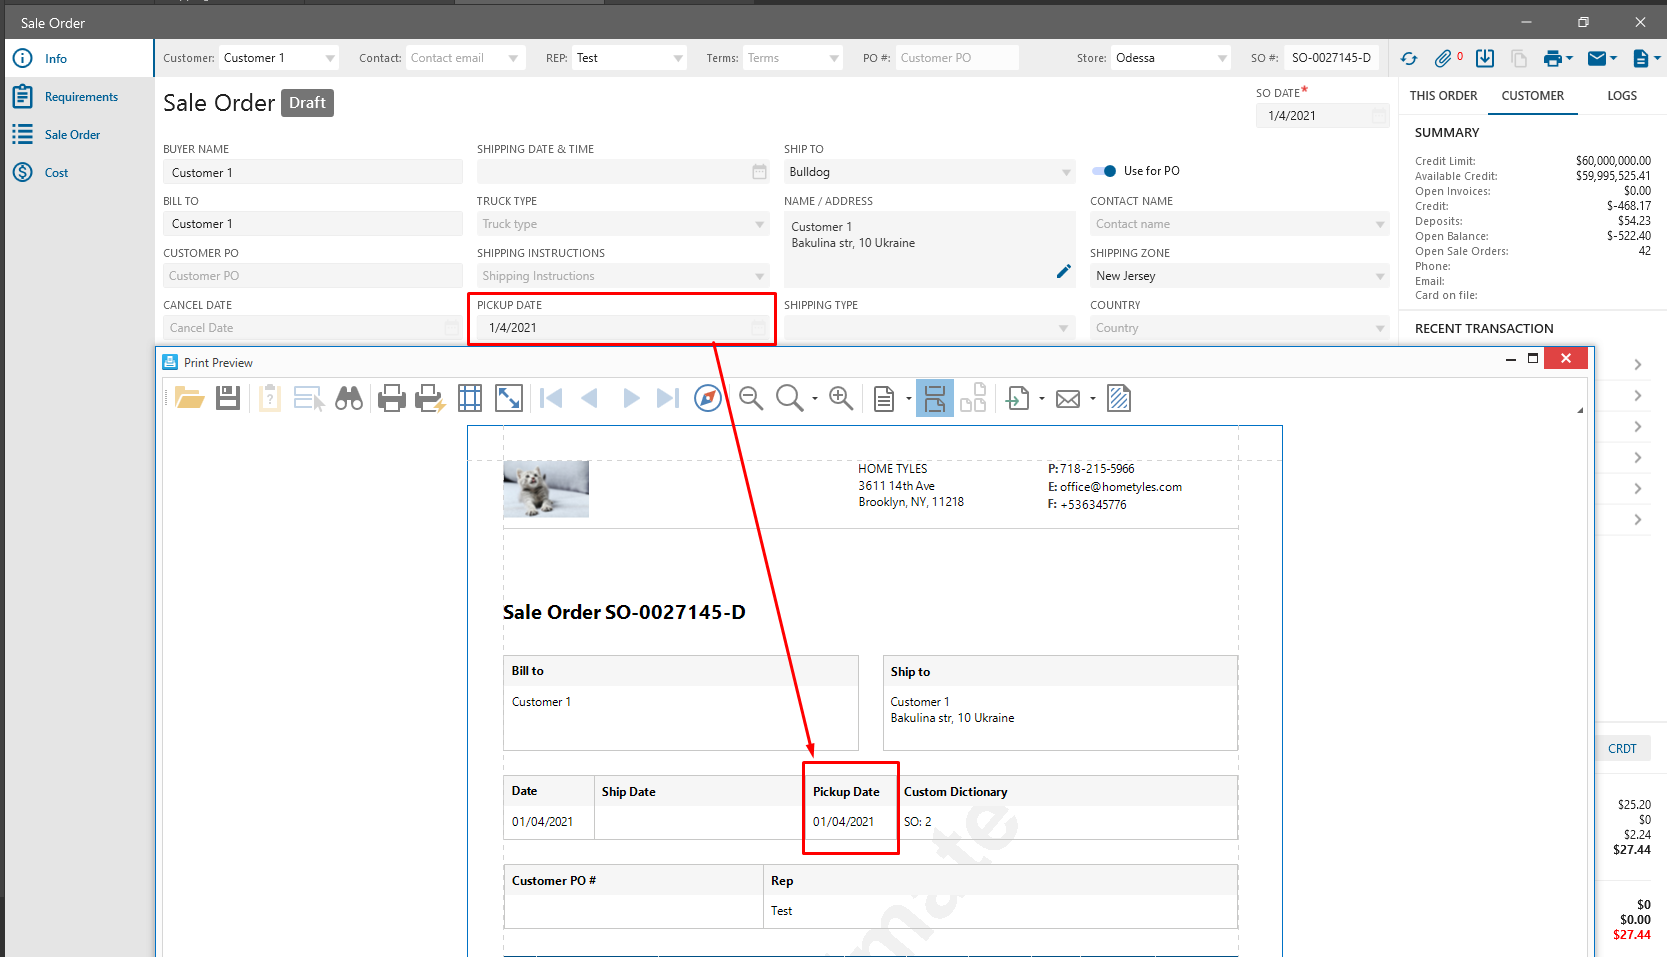This screenshot has height=957, width=1667.
Task: Click the watermark icon in preview toolbar
Action: click(1119, 399)
